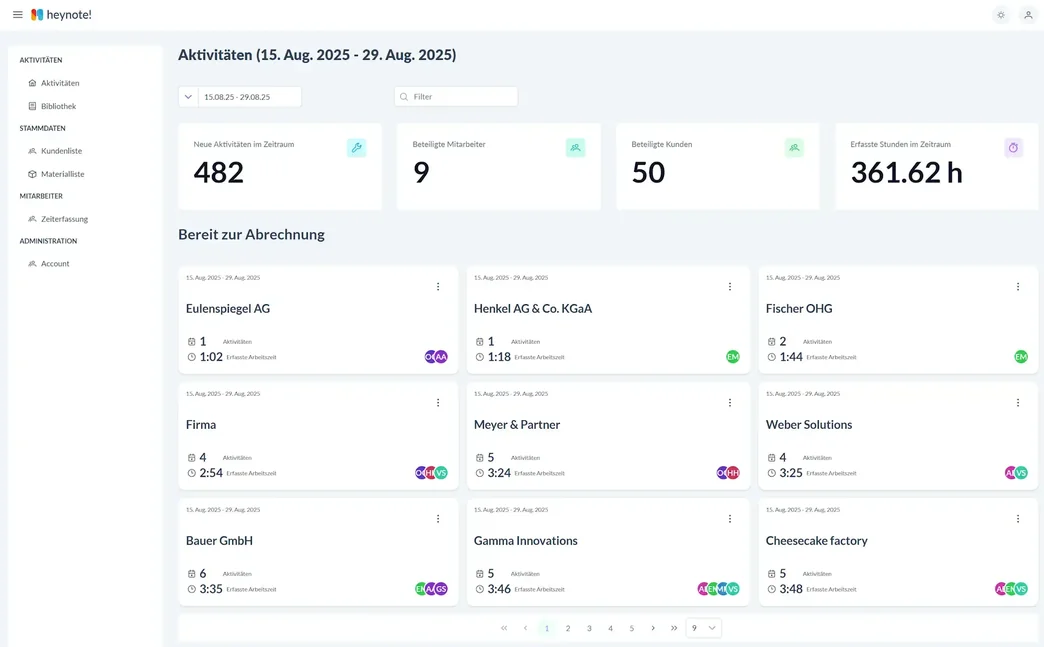The image size is (1044, 647).
Task: Select the EM avatar on Fischer OHG card
Action: pos(1021,356)
